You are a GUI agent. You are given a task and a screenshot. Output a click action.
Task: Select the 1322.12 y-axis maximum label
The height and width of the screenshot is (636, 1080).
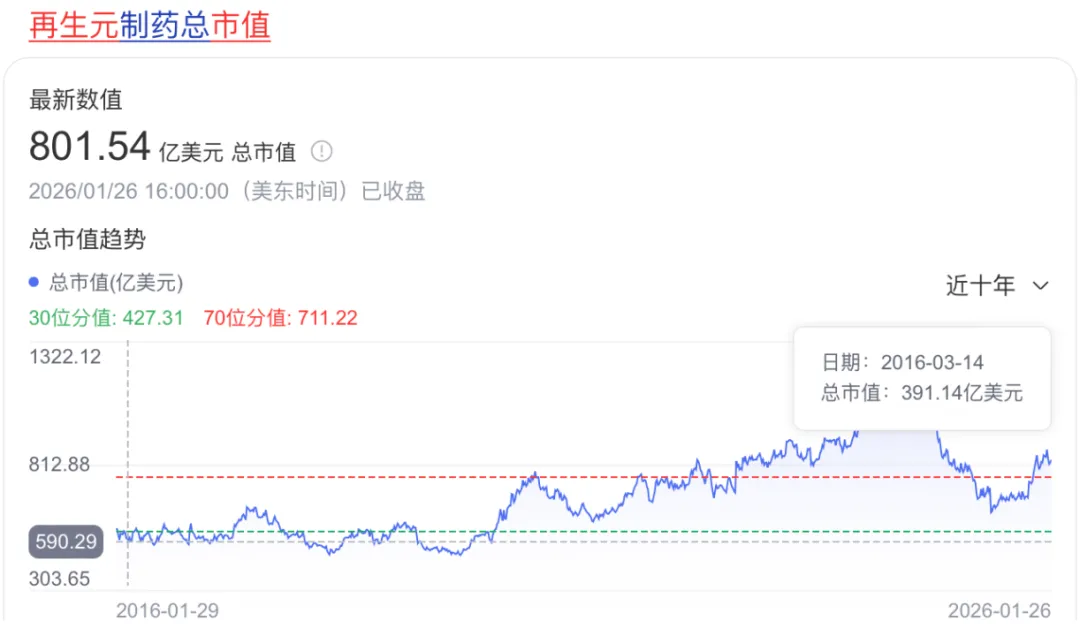[x=65, y=357]
